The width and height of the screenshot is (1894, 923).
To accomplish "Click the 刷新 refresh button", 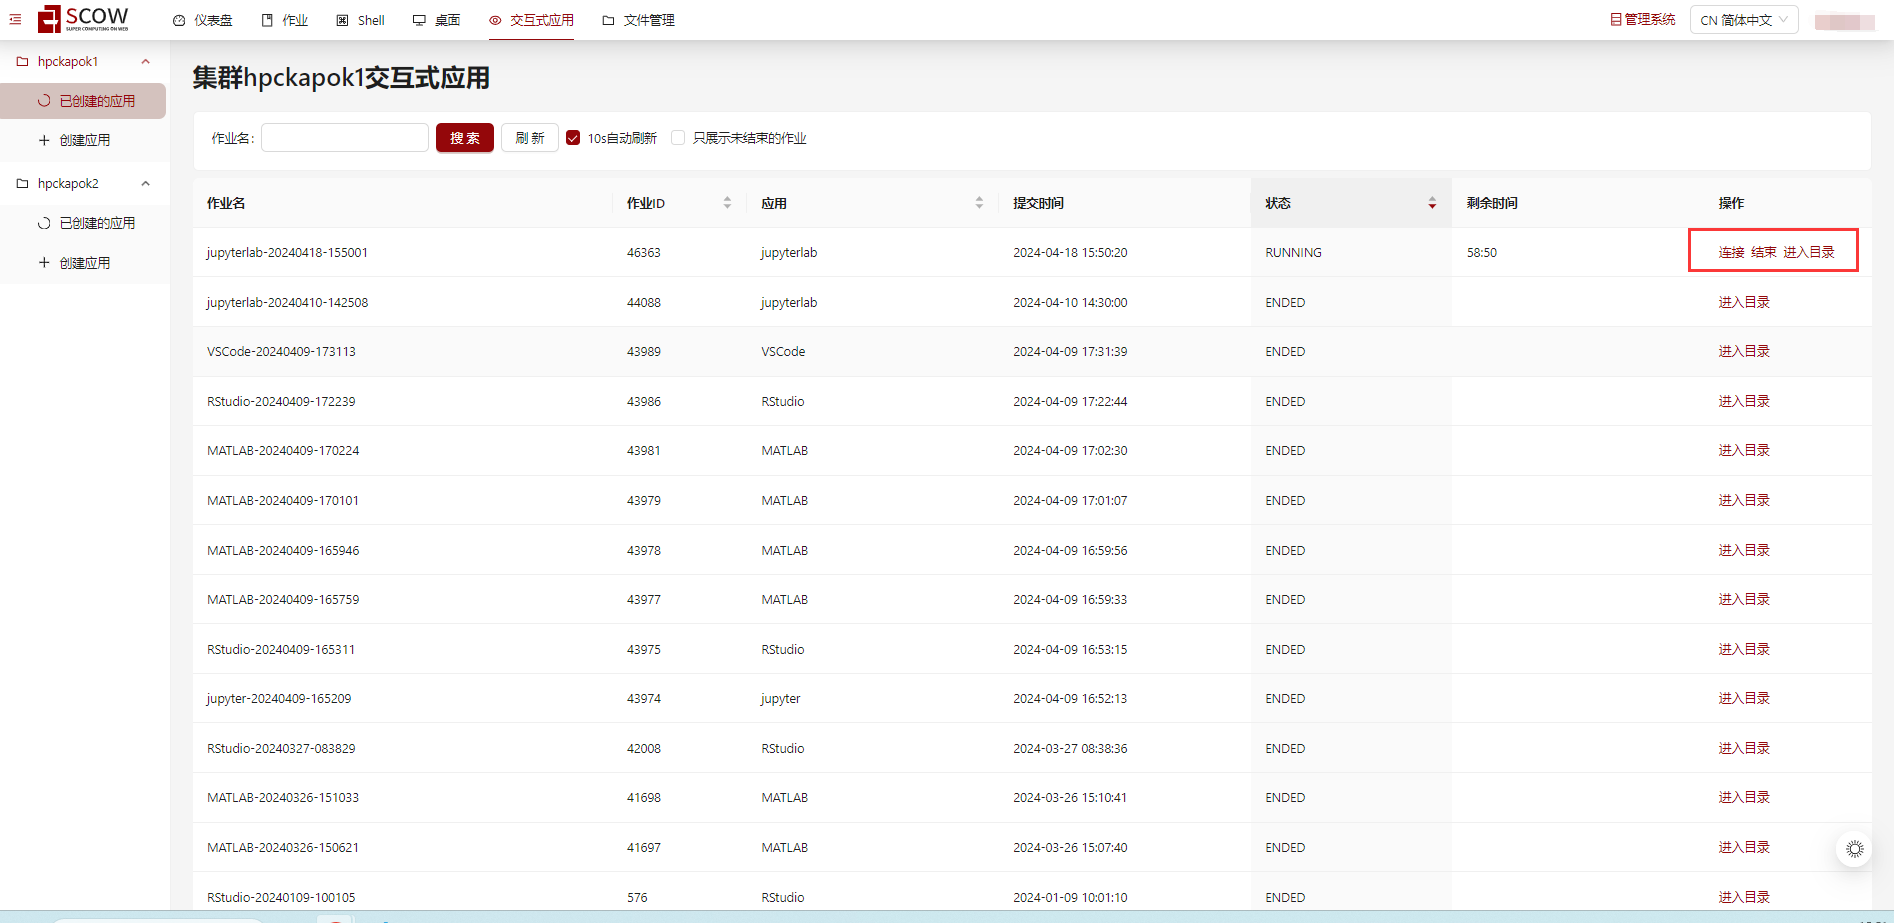I will click(530, 138).
